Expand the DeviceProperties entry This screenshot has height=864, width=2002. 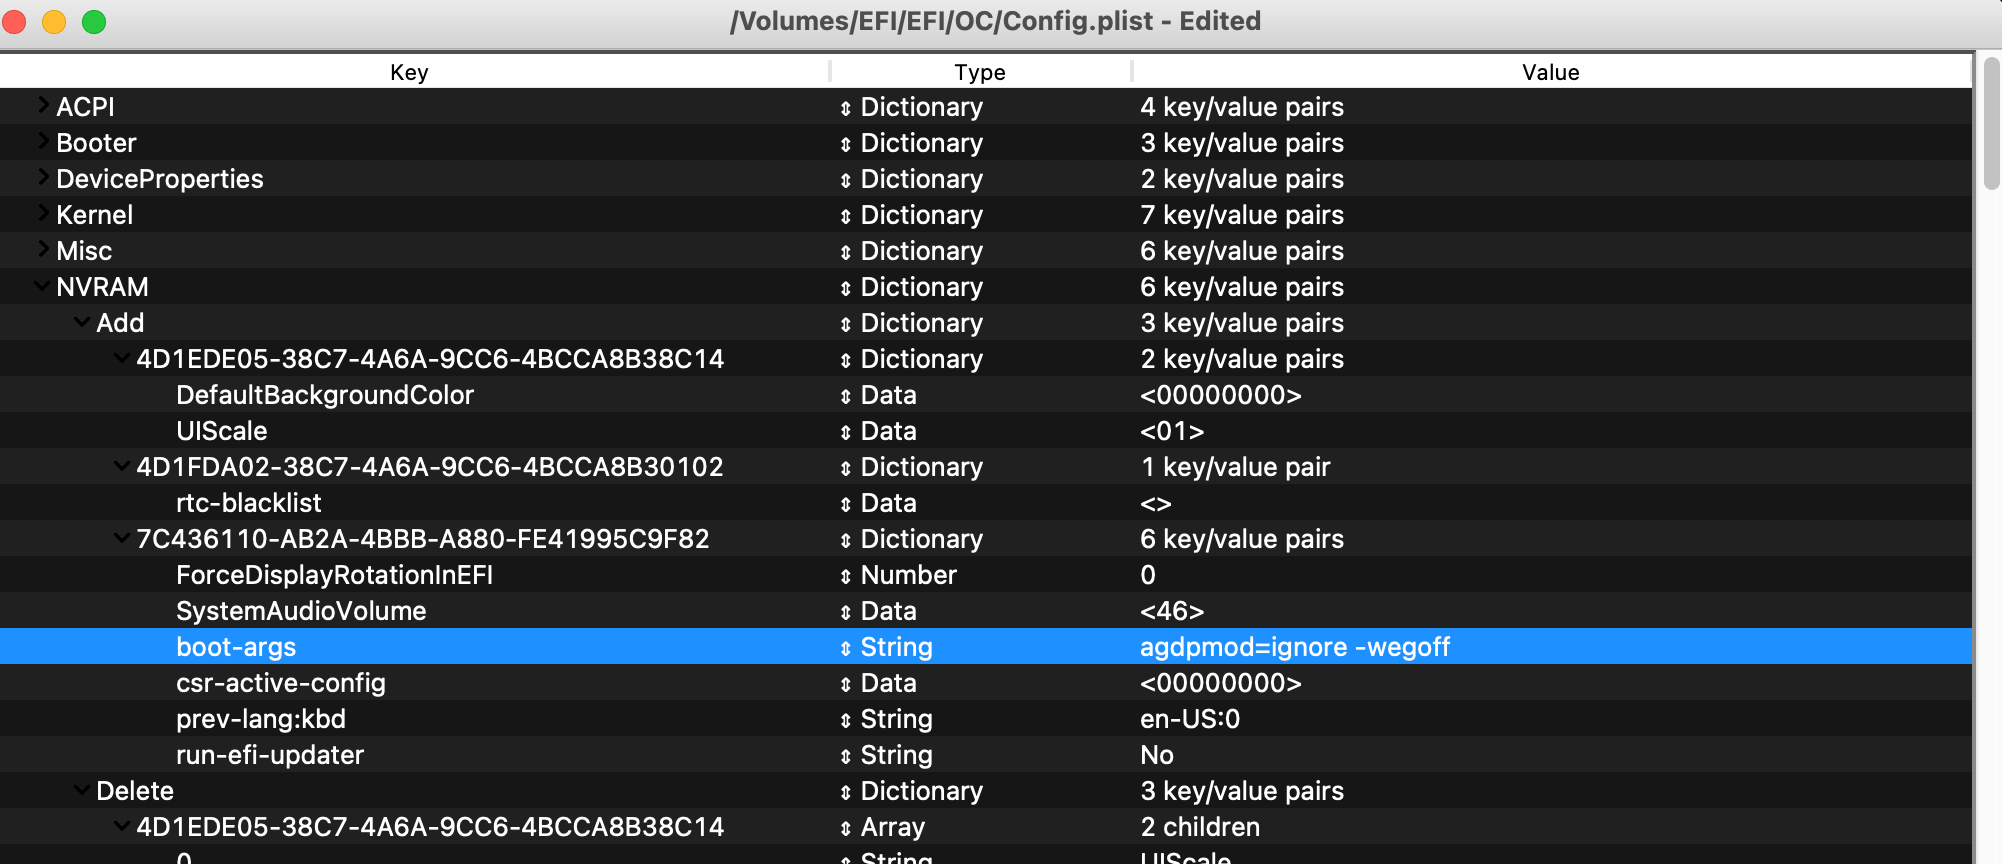[43, 177]
